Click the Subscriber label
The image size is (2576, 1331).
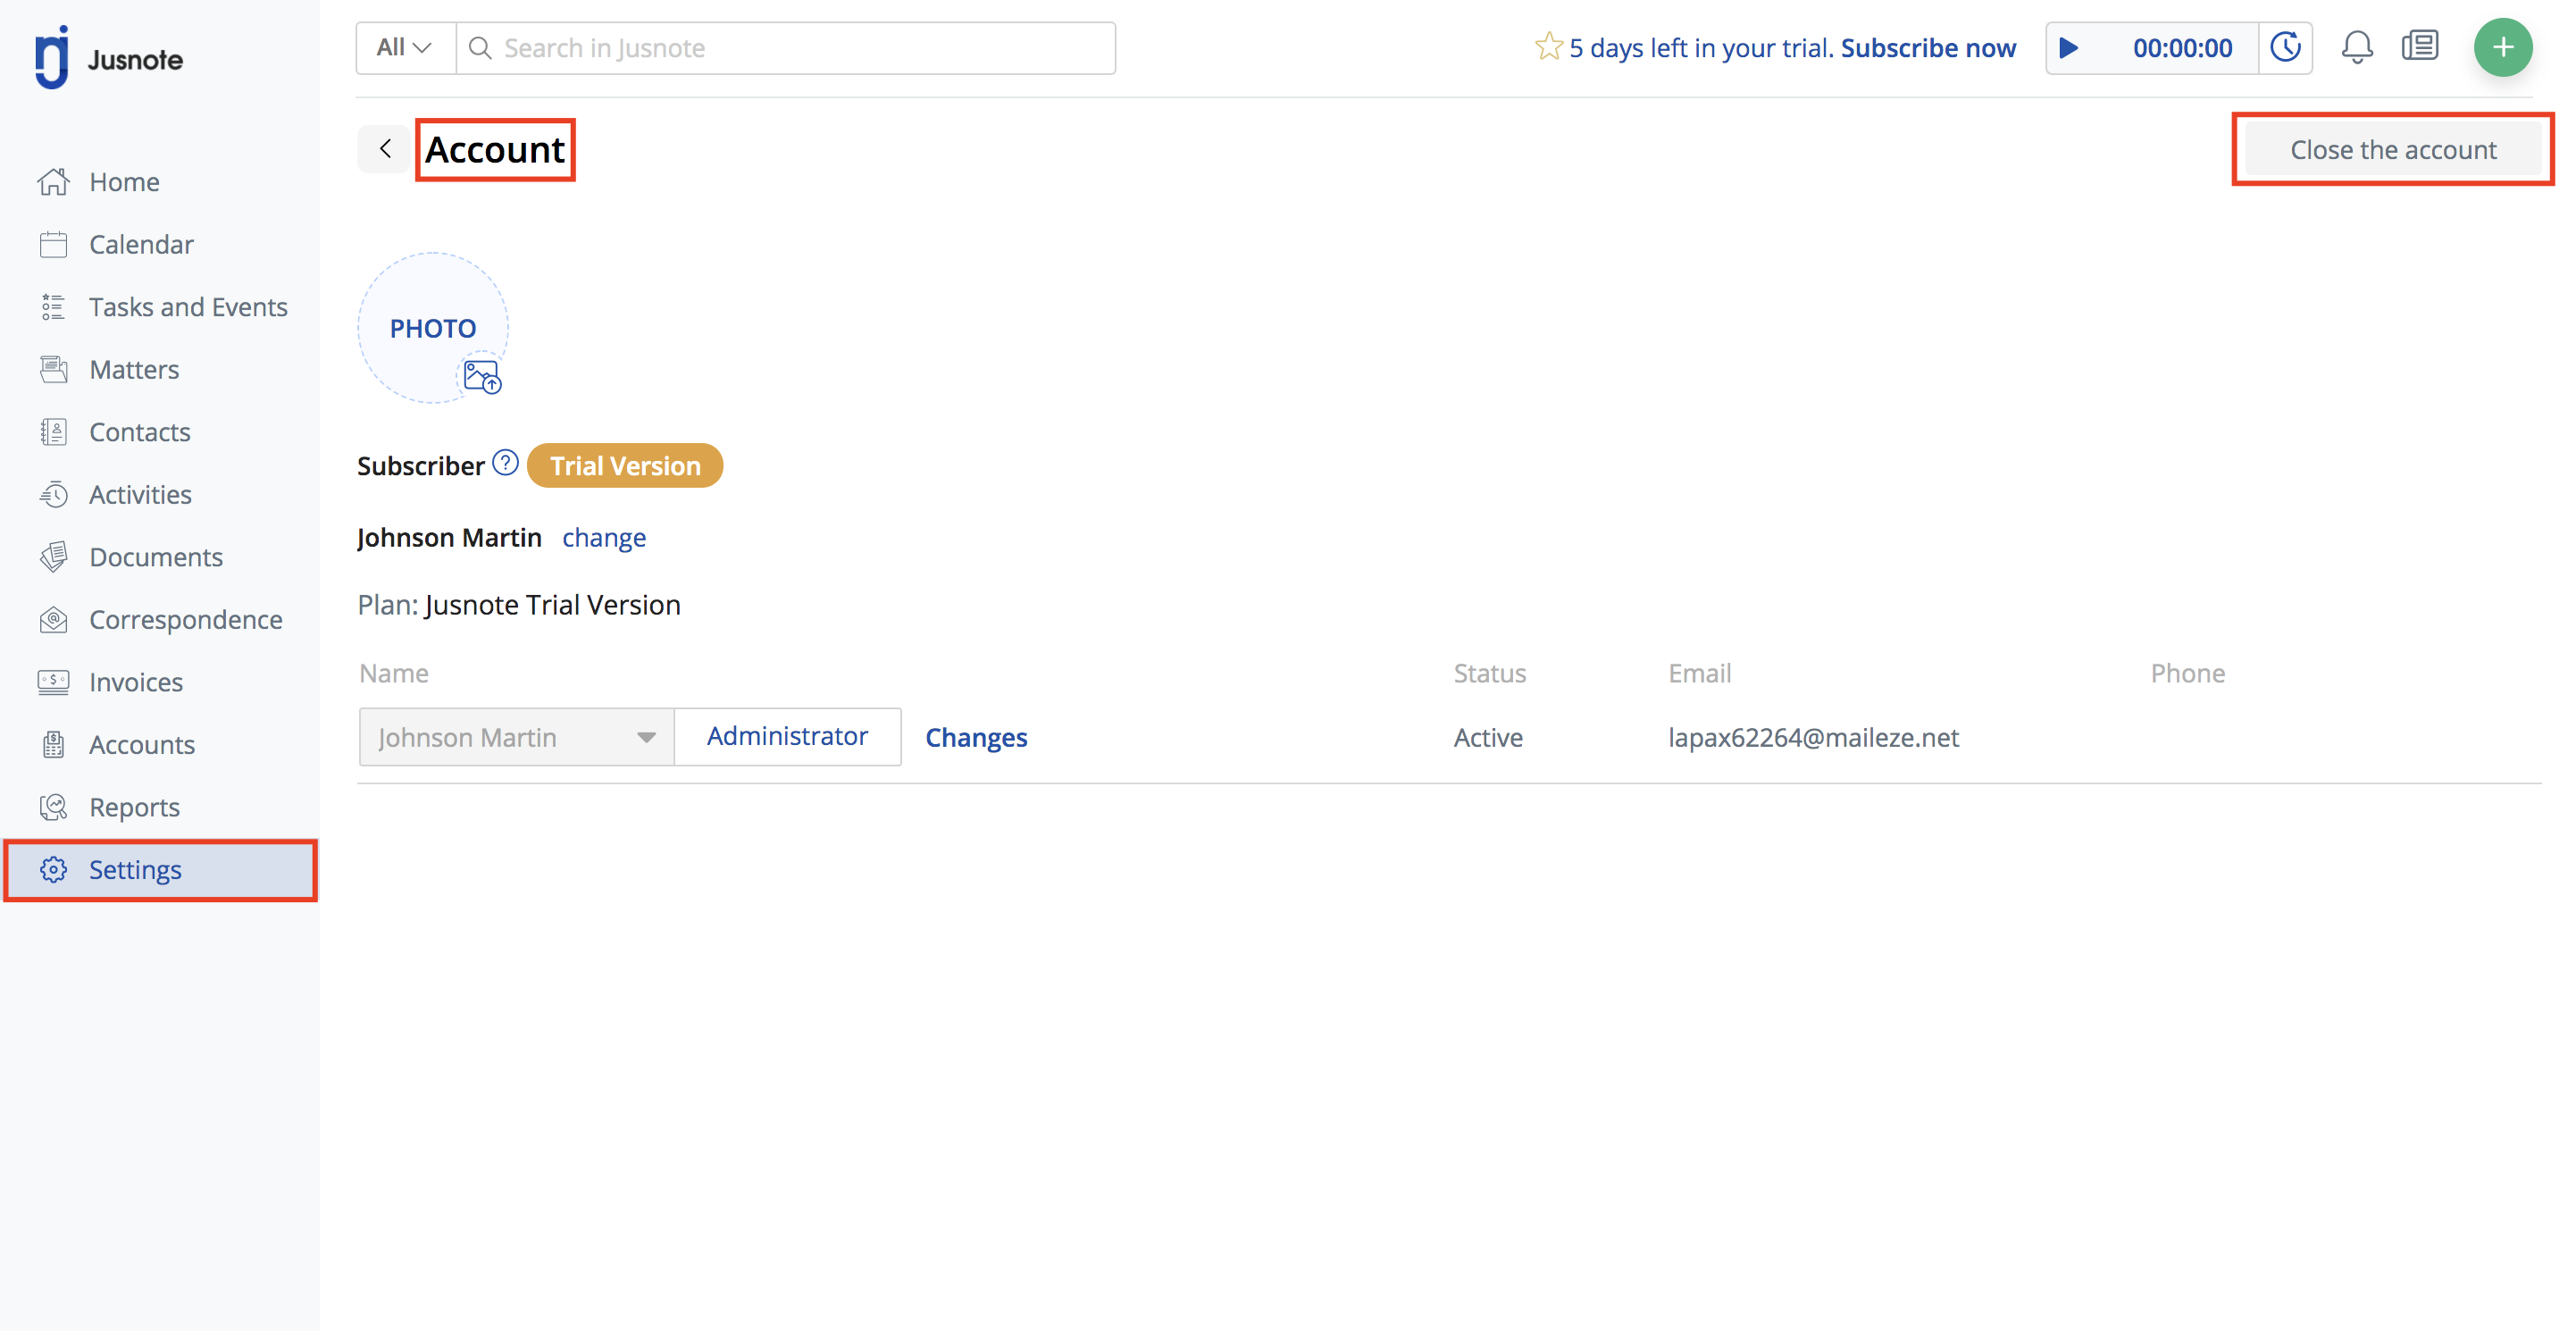(421, 466)
